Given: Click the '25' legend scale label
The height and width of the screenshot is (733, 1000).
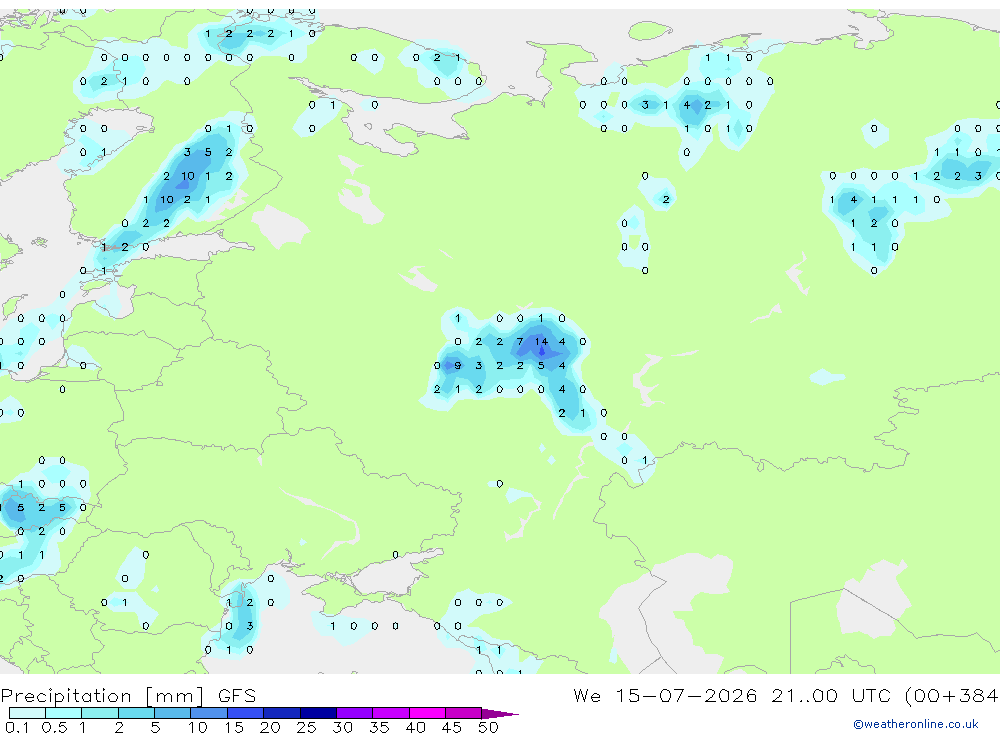Looking at the screenshot, I should [306, 727].
